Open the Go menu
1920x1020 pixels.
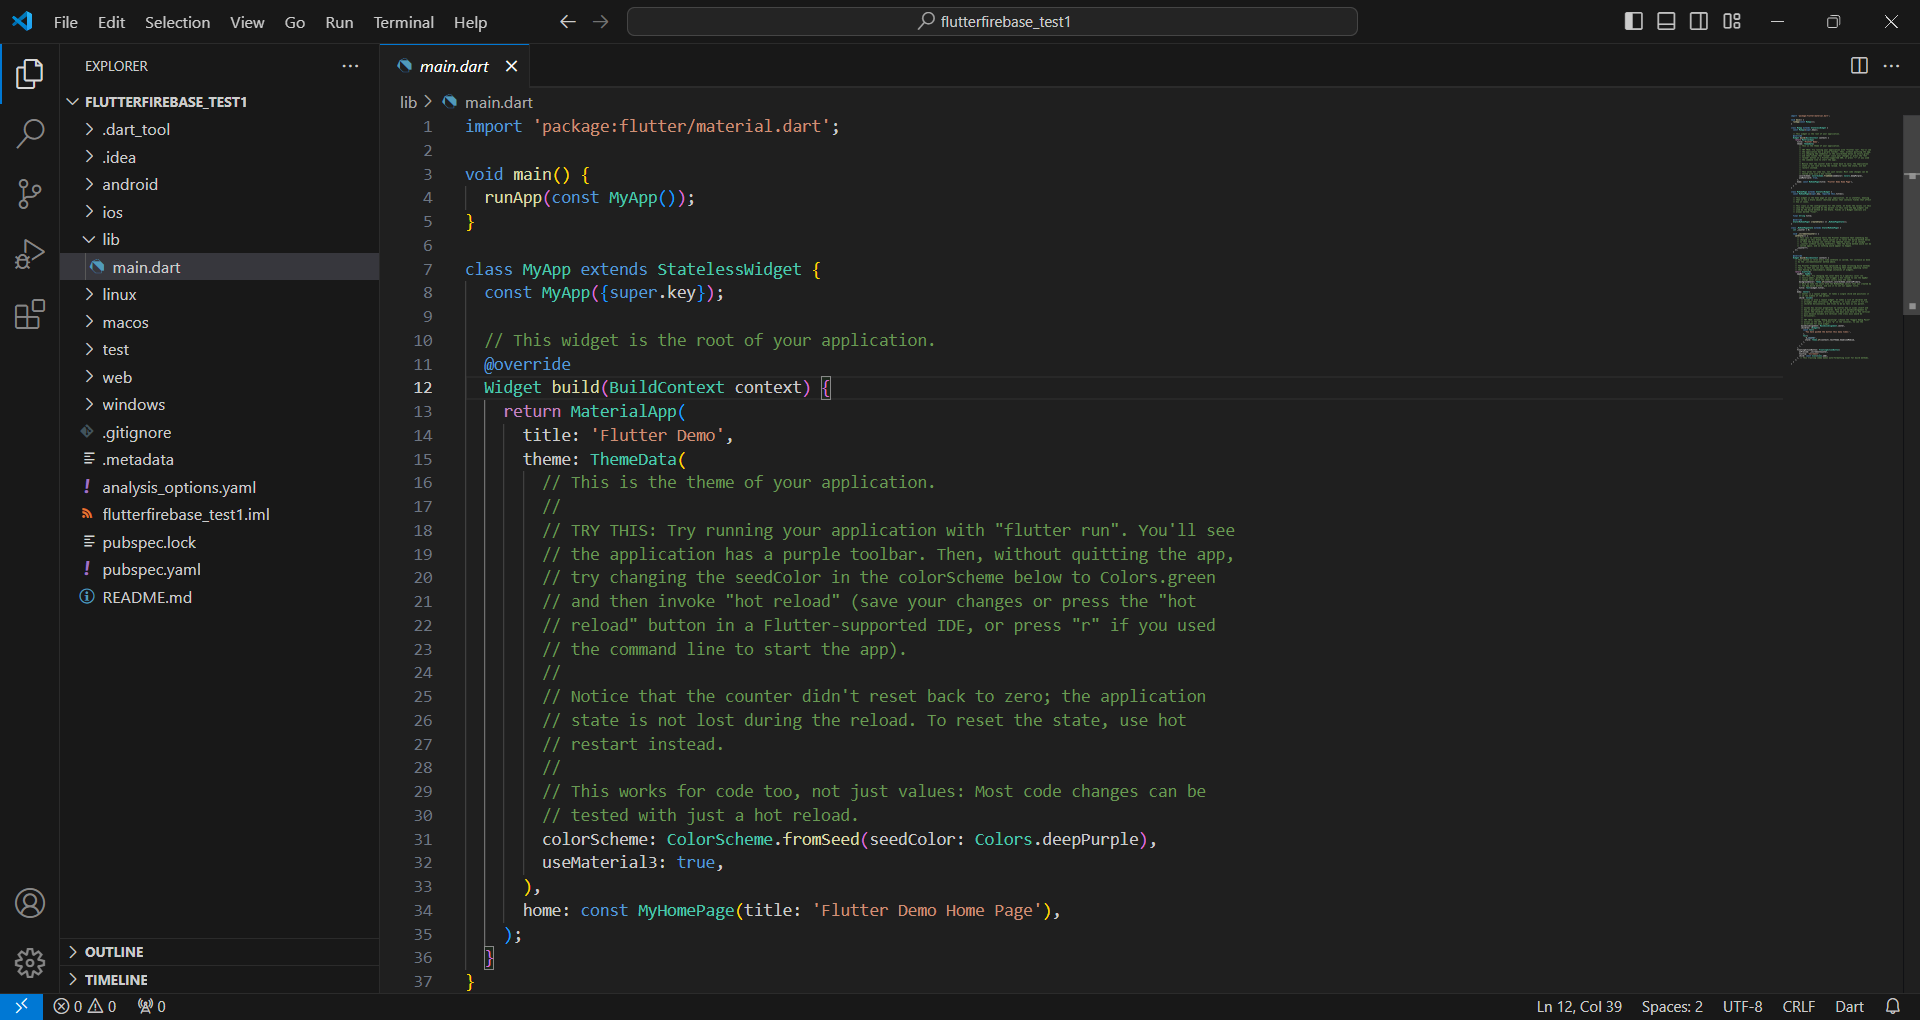(x=295, y=22)
